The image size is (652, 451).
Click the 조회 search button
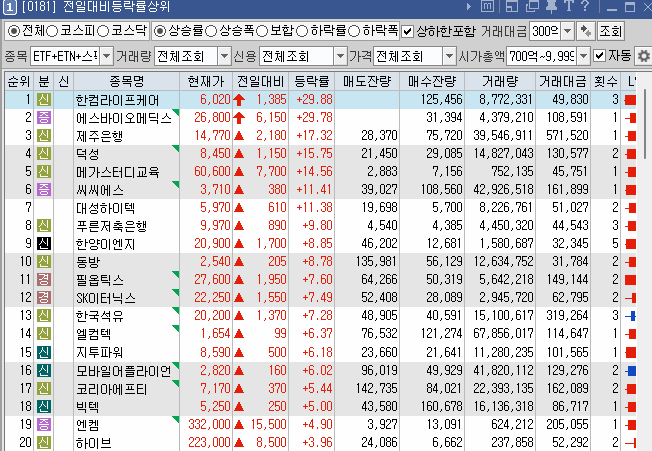tap(610, 31)
